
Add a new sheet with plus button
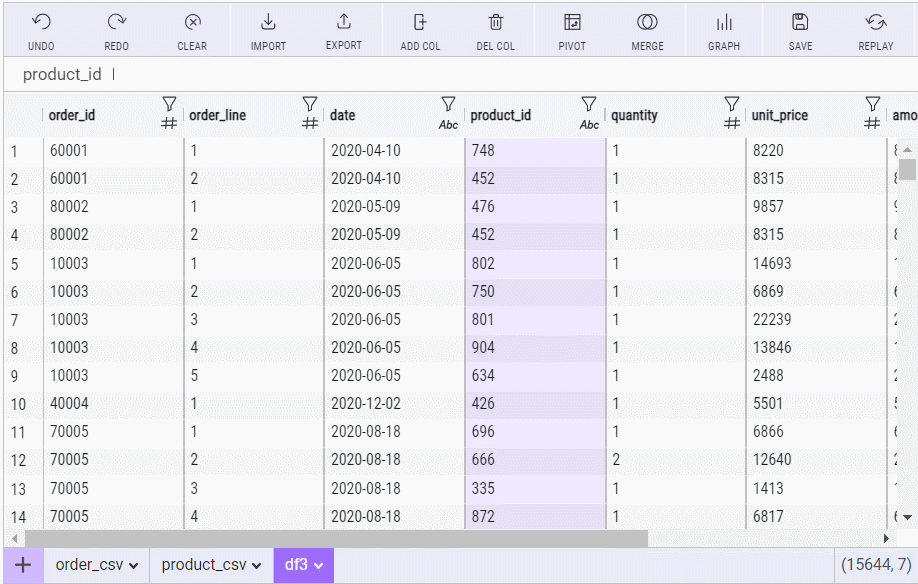[x=22, y=565]
